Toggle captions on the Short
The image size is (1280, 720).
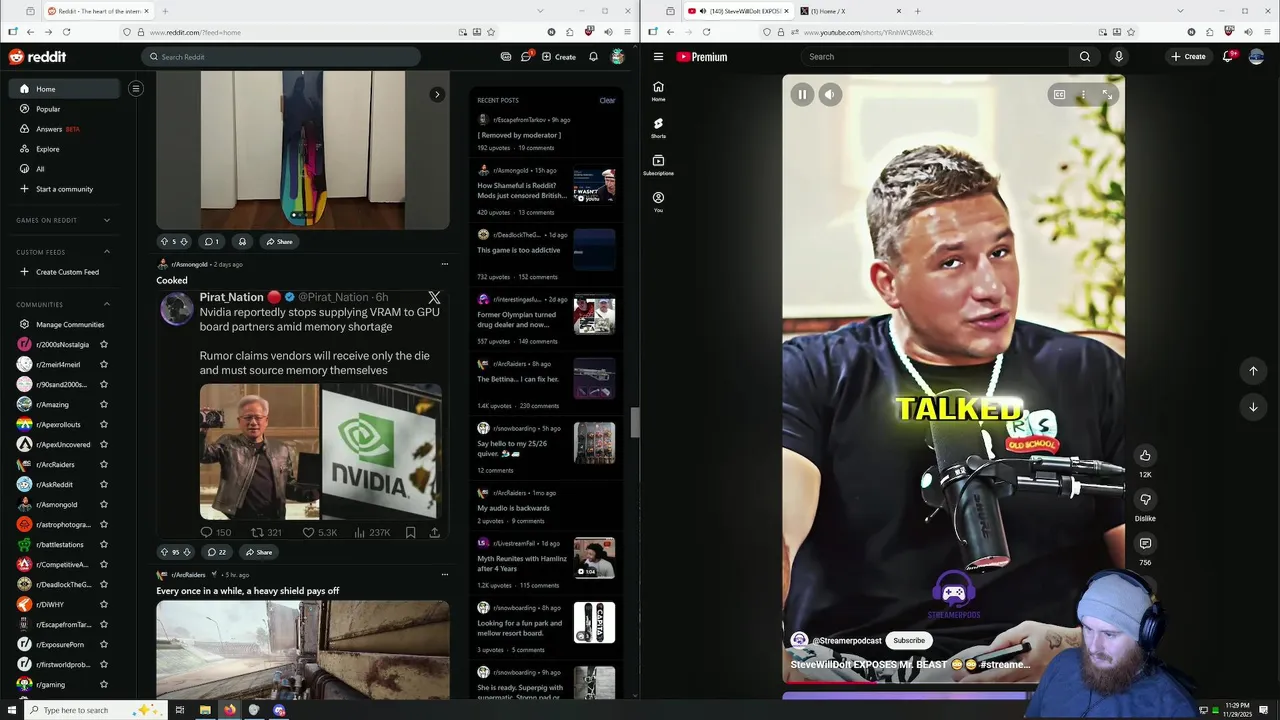pos(1059,95)
